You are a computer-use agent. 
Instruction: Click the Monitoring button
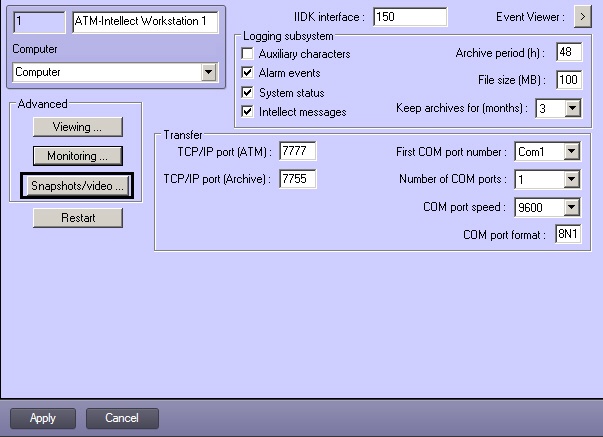[78, 156]
